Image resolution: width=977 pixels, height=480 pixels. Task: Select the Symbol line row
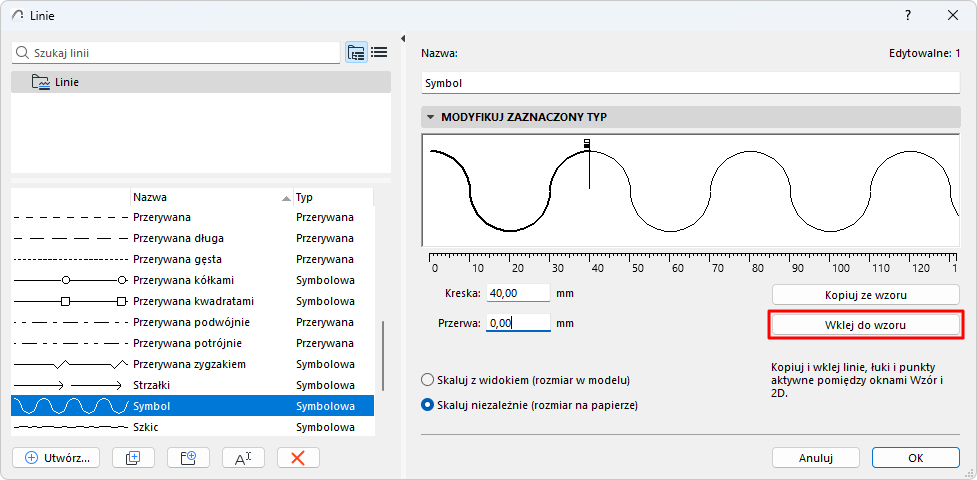pyautogui.click(x=193, y=406)
